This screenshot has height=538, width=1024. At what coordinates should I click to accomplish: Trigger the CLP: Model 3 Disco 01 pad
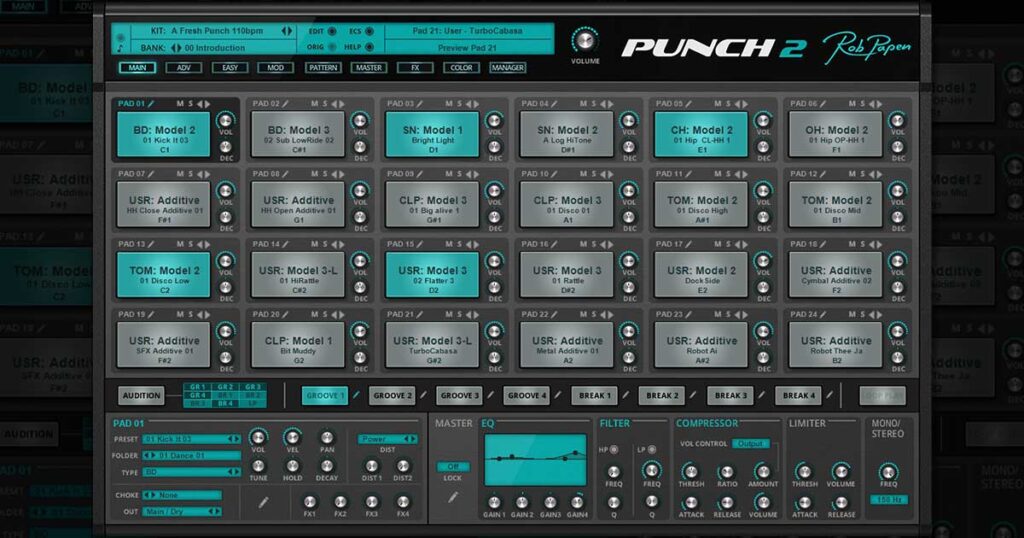[x=567, y=205]
